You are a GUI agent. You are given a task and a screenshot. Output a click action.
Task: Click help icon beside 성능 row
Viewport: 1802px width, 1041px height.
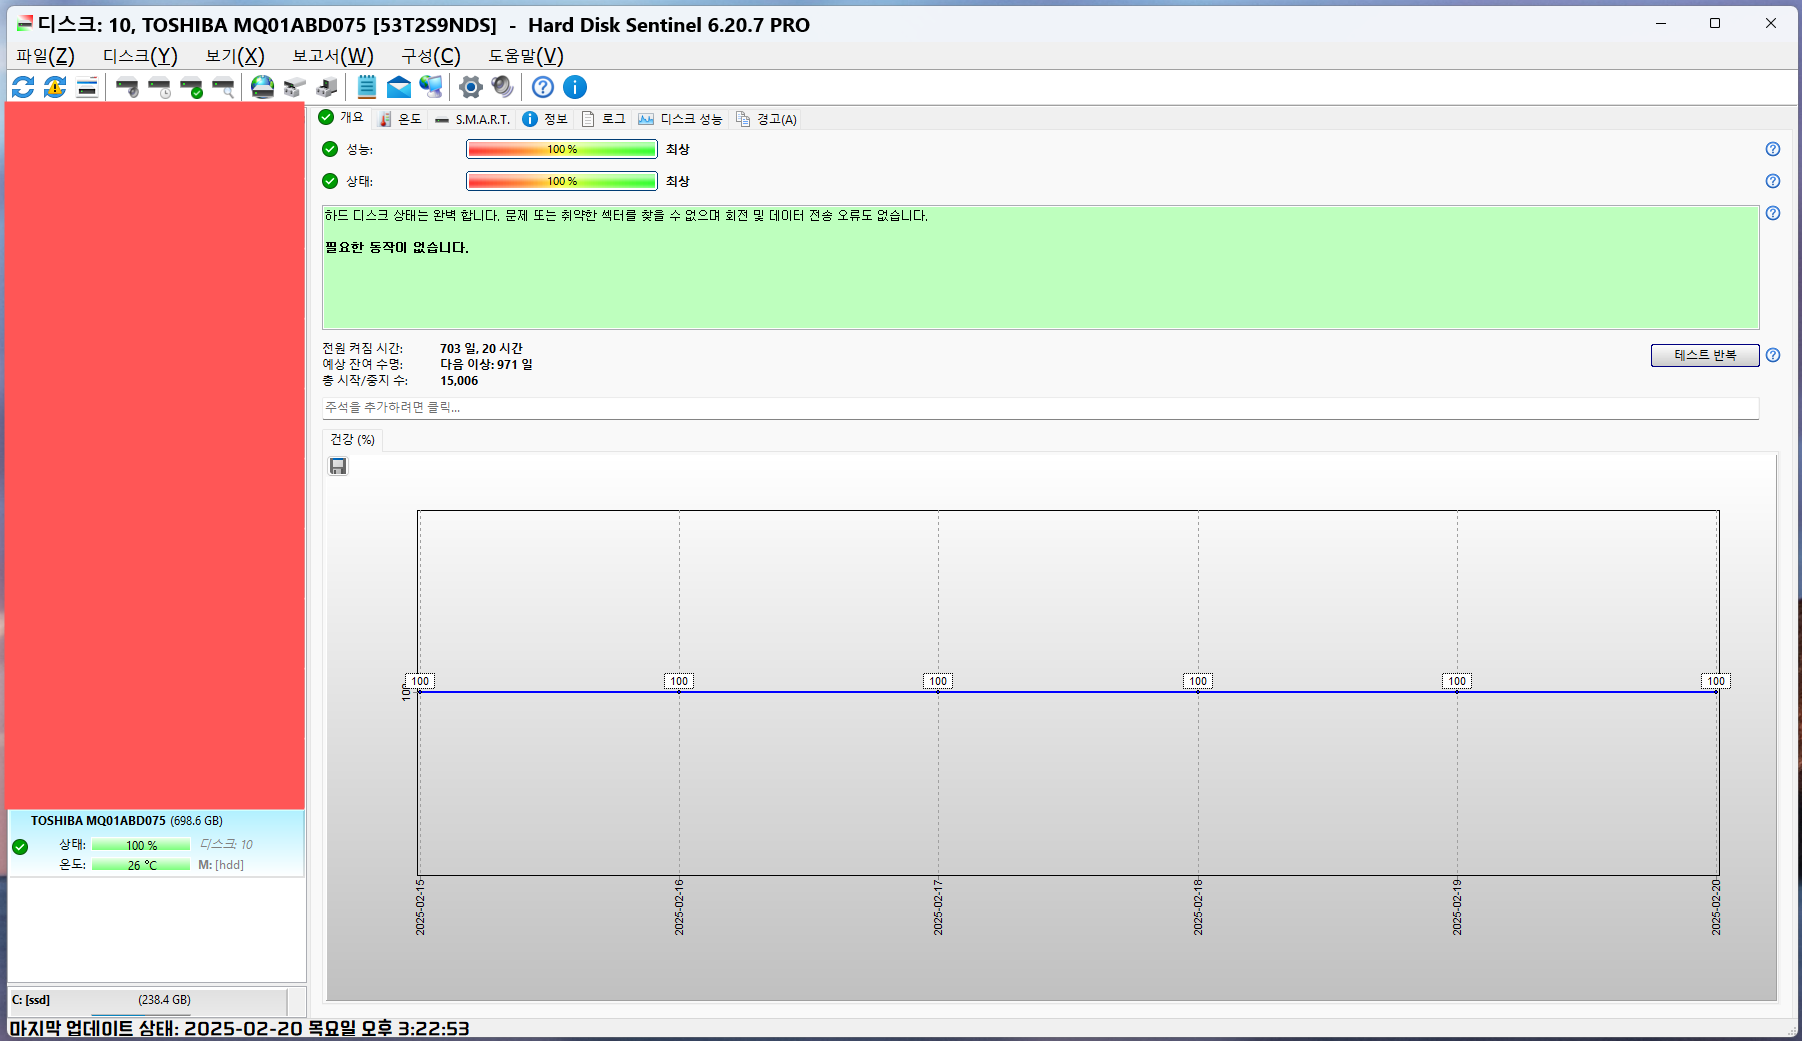pos(1773,149)
